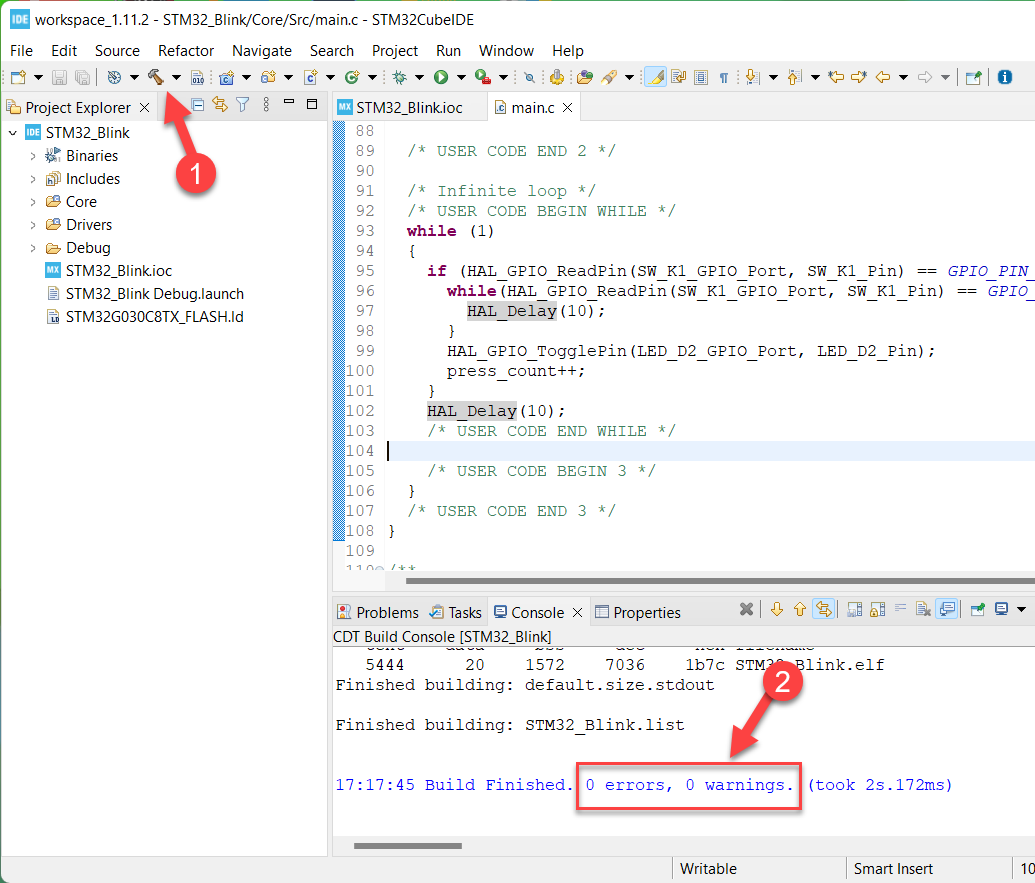
Task: Click the console horizontal scrollbar thumb
Action: [408, 845]
